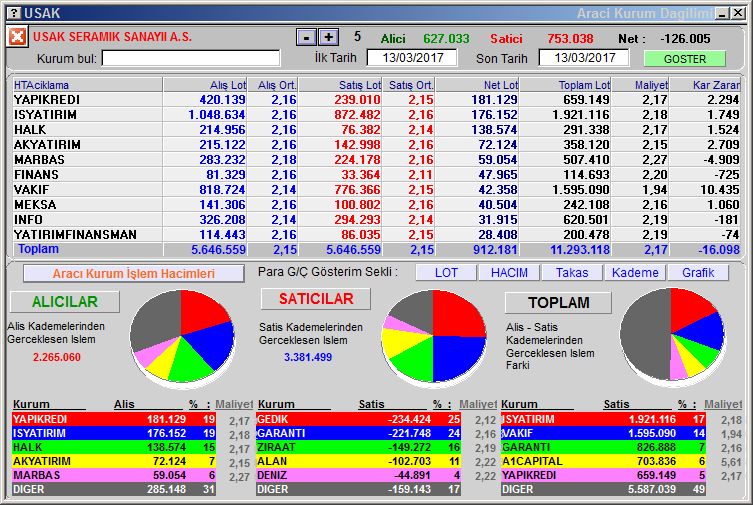Click Net value -126.005
753x505 pixels.
(x=685, y=38)
